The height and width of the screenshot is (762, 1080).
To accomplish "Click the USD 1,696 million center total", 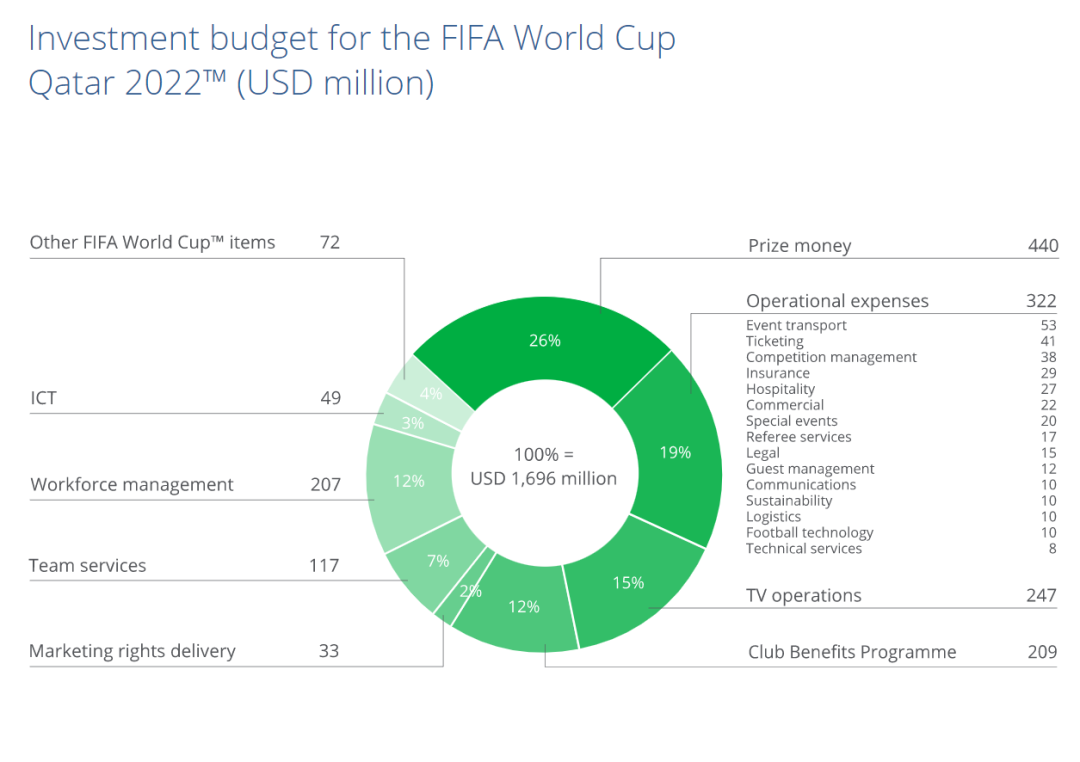I will (x=543, y=479).
